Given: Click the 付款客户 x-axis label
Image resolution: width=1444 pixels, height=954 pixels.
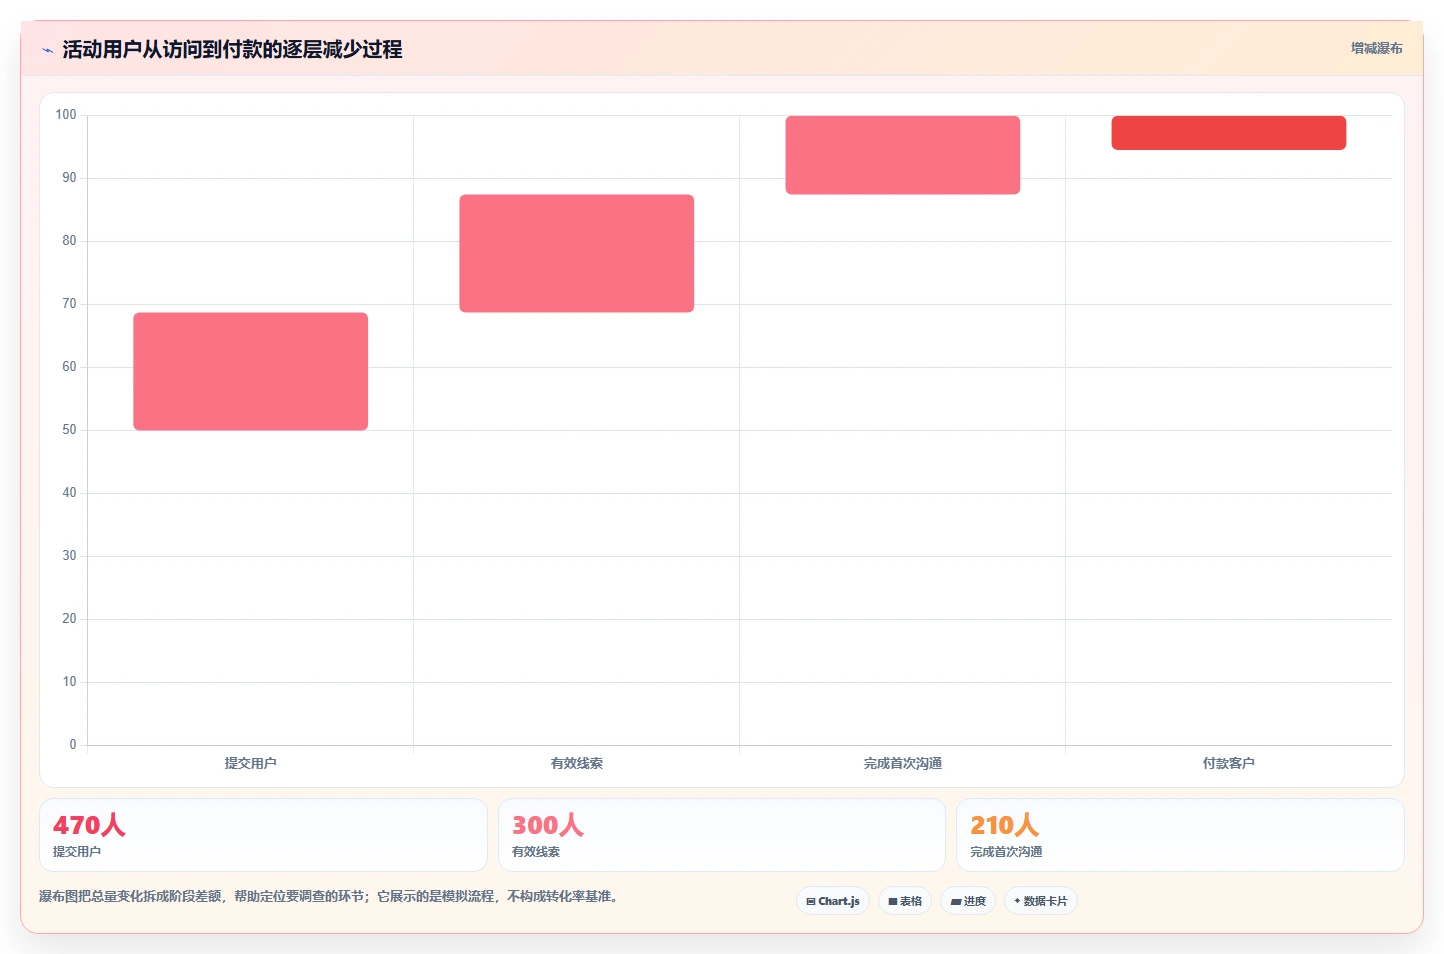Looking at the screenshot, I should pyautogui.click(x=1229, y=763).
